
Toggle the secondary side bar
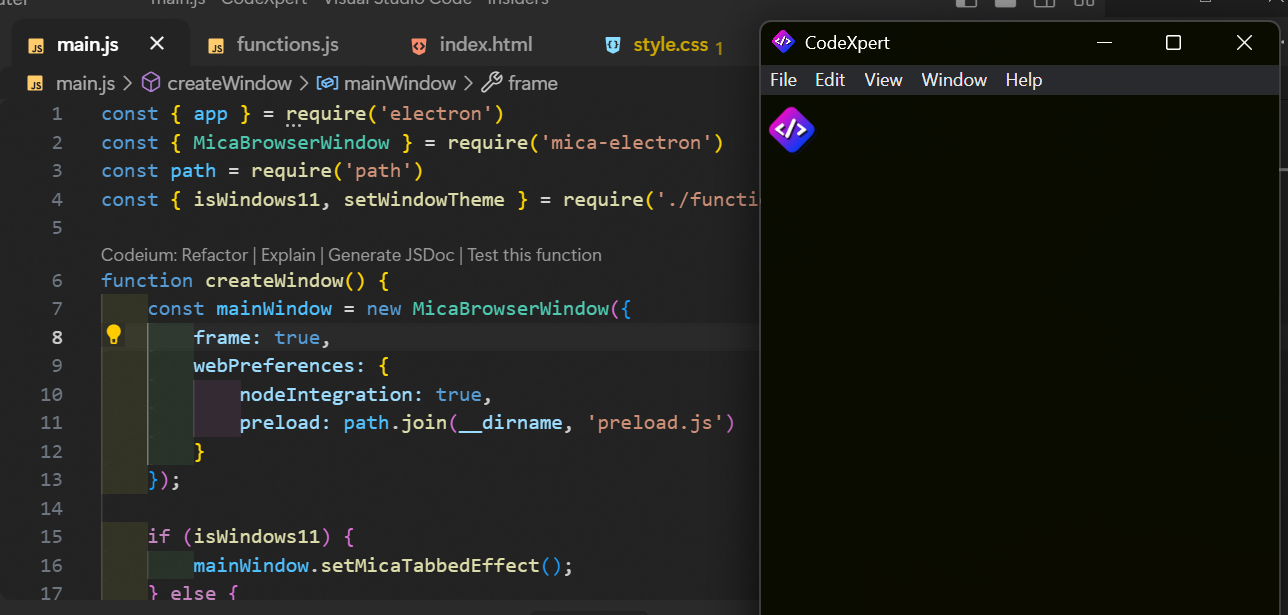[x=1043, y=5]
